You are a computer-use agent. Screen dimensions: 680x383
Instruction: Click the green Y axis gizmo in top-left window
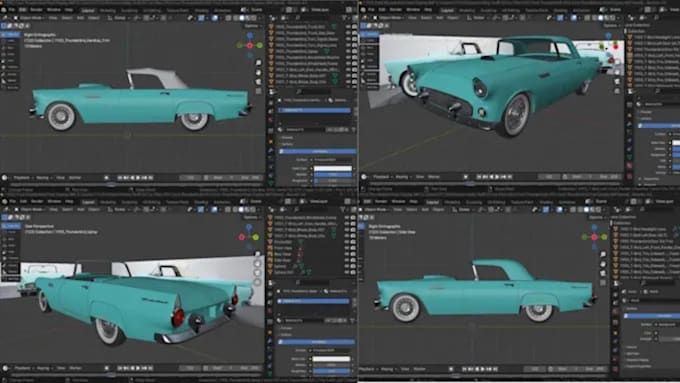click(259, 45)
